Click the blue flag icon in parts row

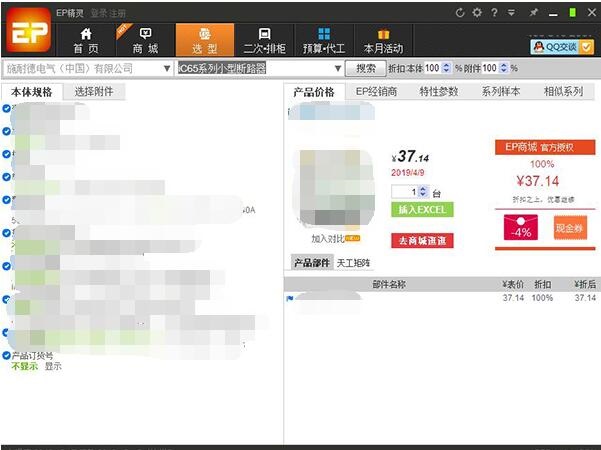coord(290,298)
